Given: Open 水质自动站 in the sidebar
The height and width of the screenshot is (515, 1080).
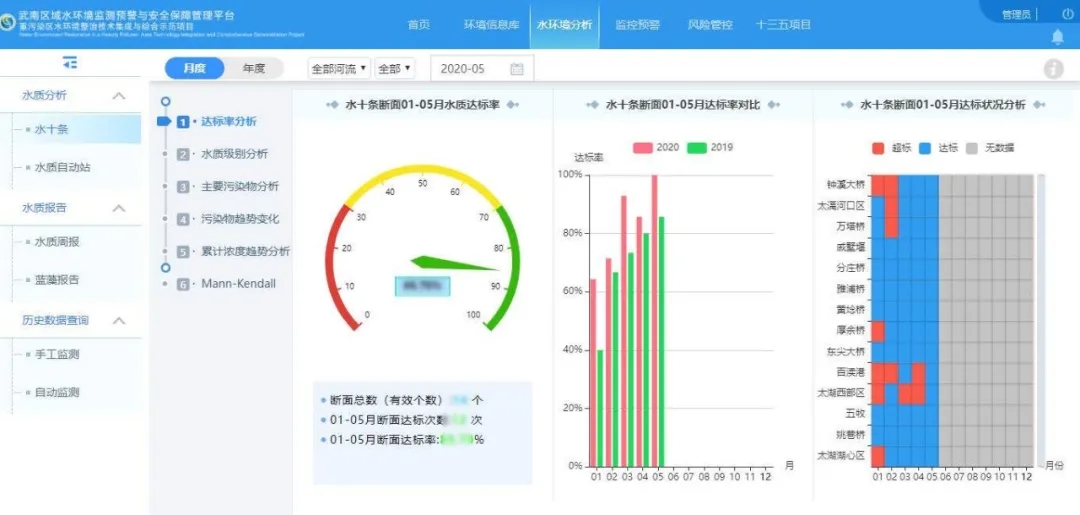Looking at the screenshot, I should coord(62,168).
